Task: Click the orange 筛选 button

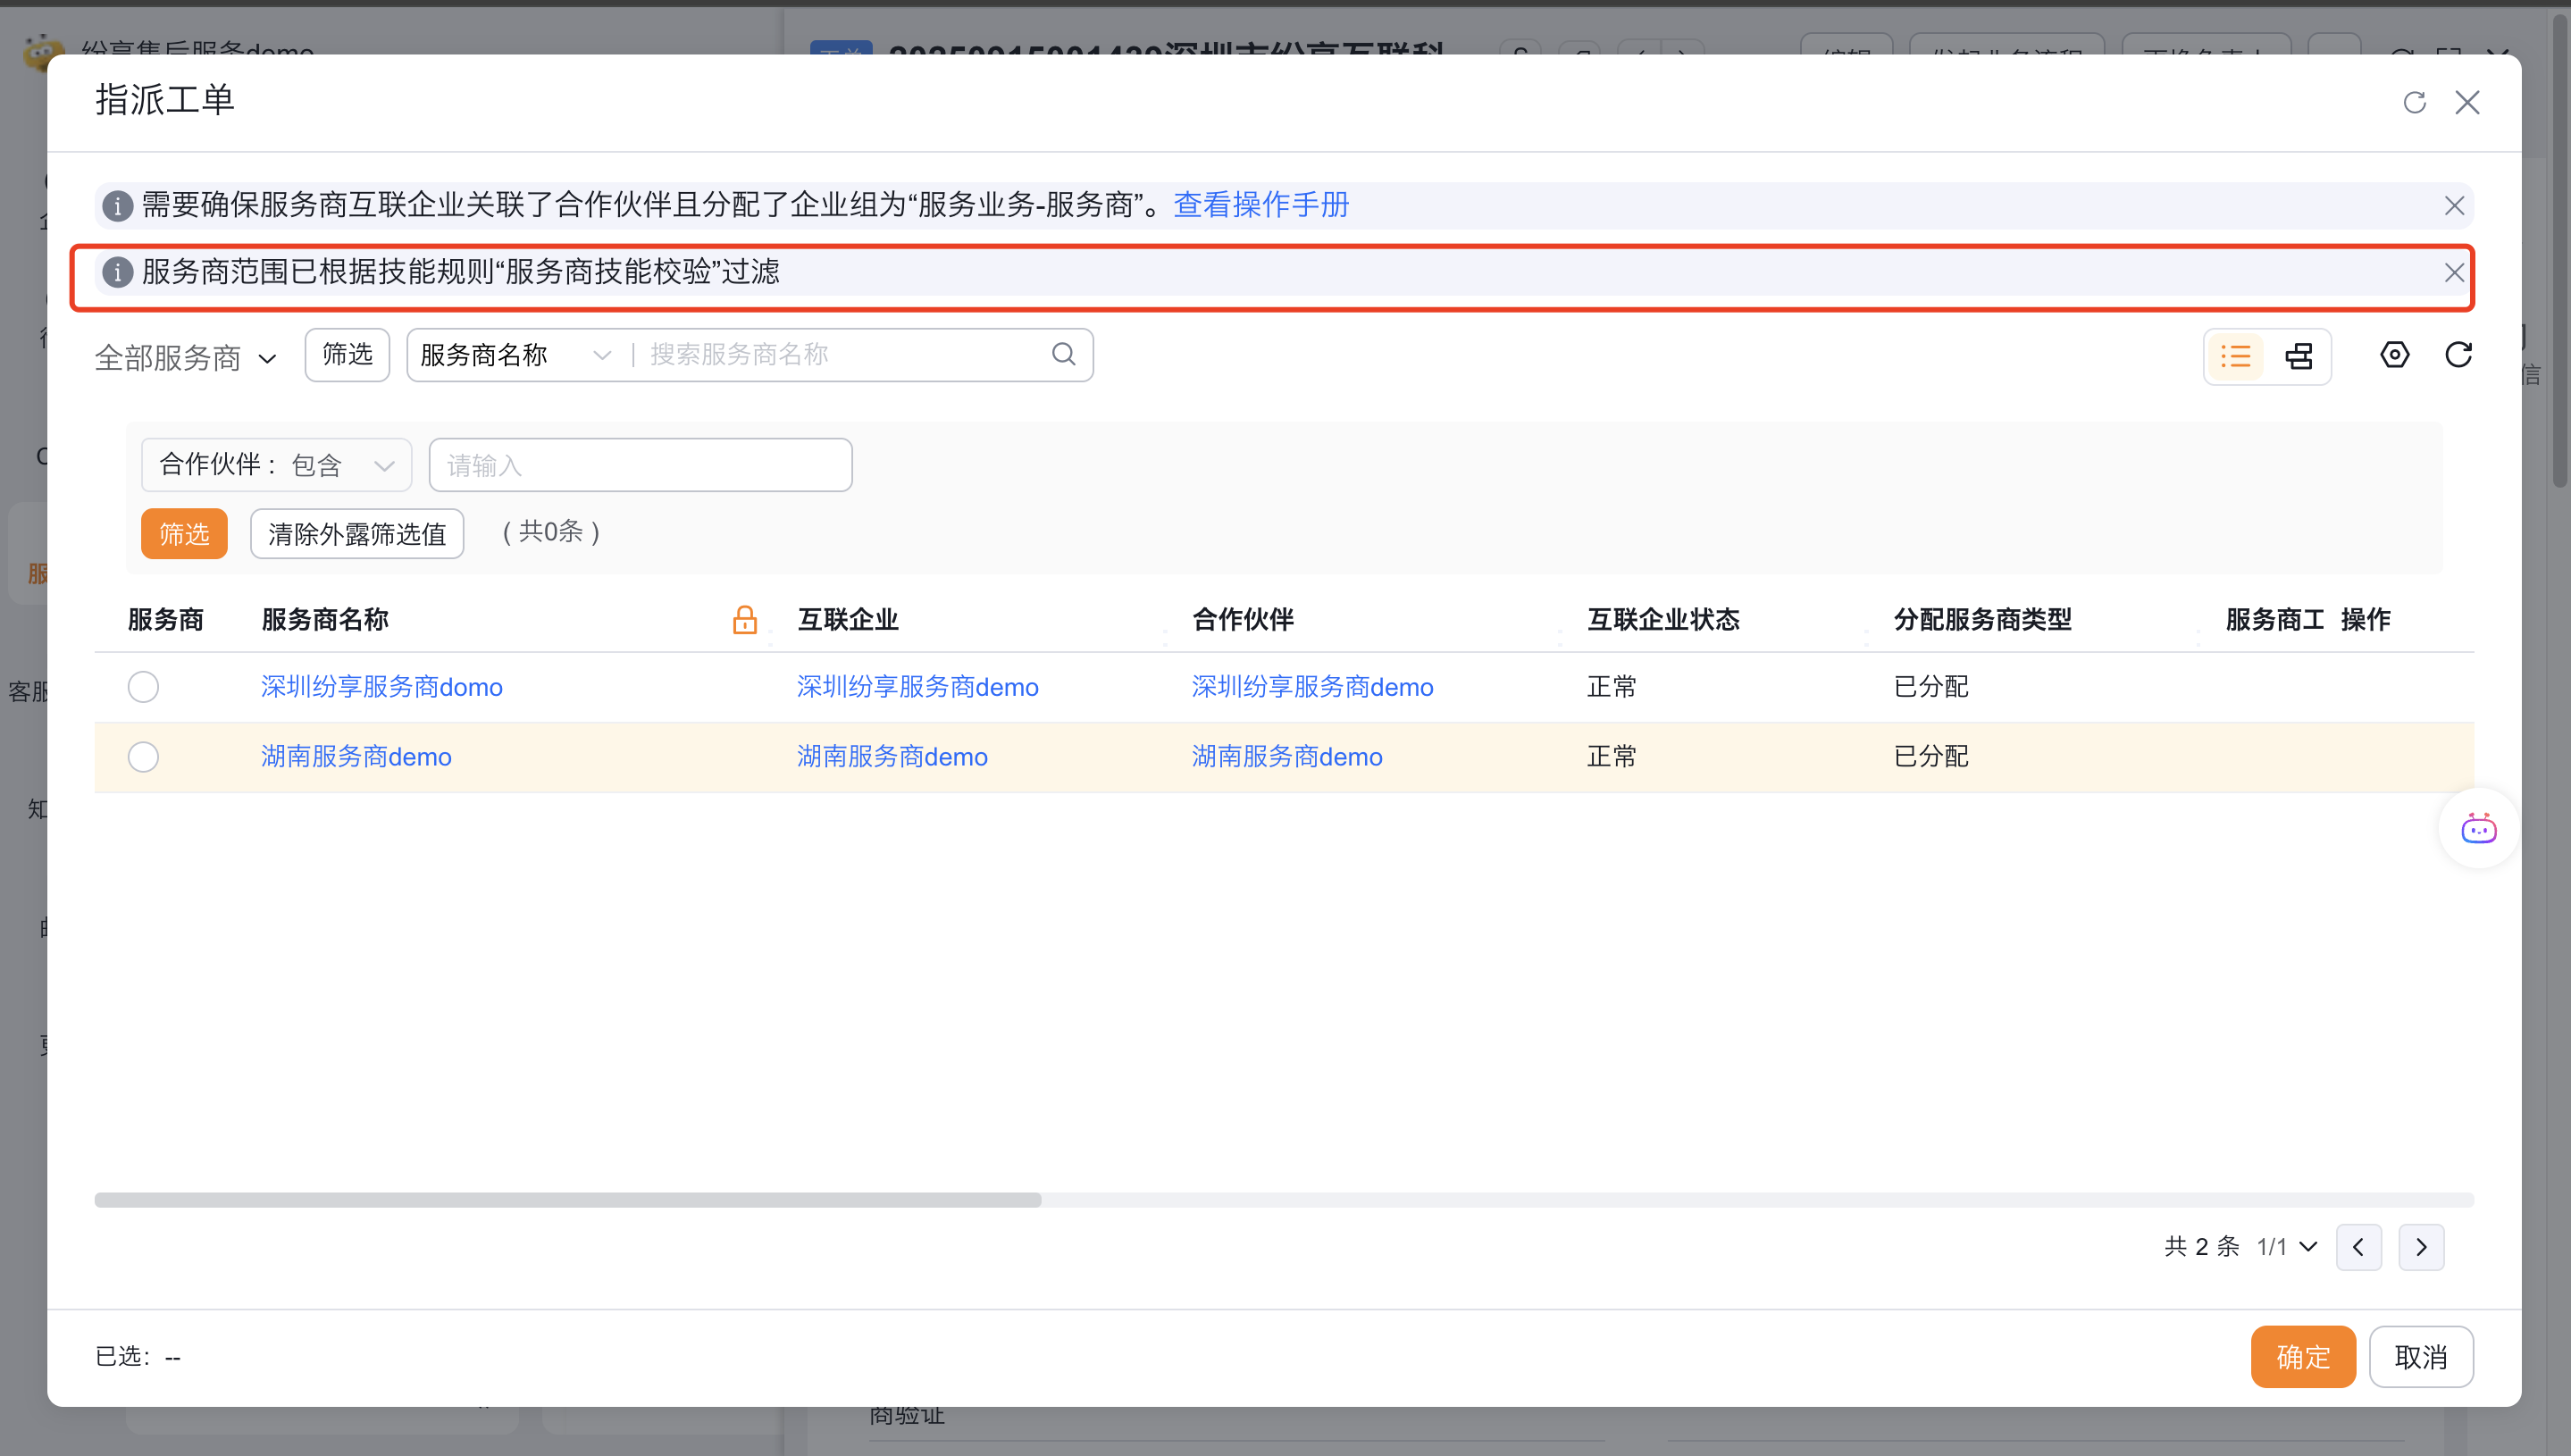Action: click(x=184, y=534)
